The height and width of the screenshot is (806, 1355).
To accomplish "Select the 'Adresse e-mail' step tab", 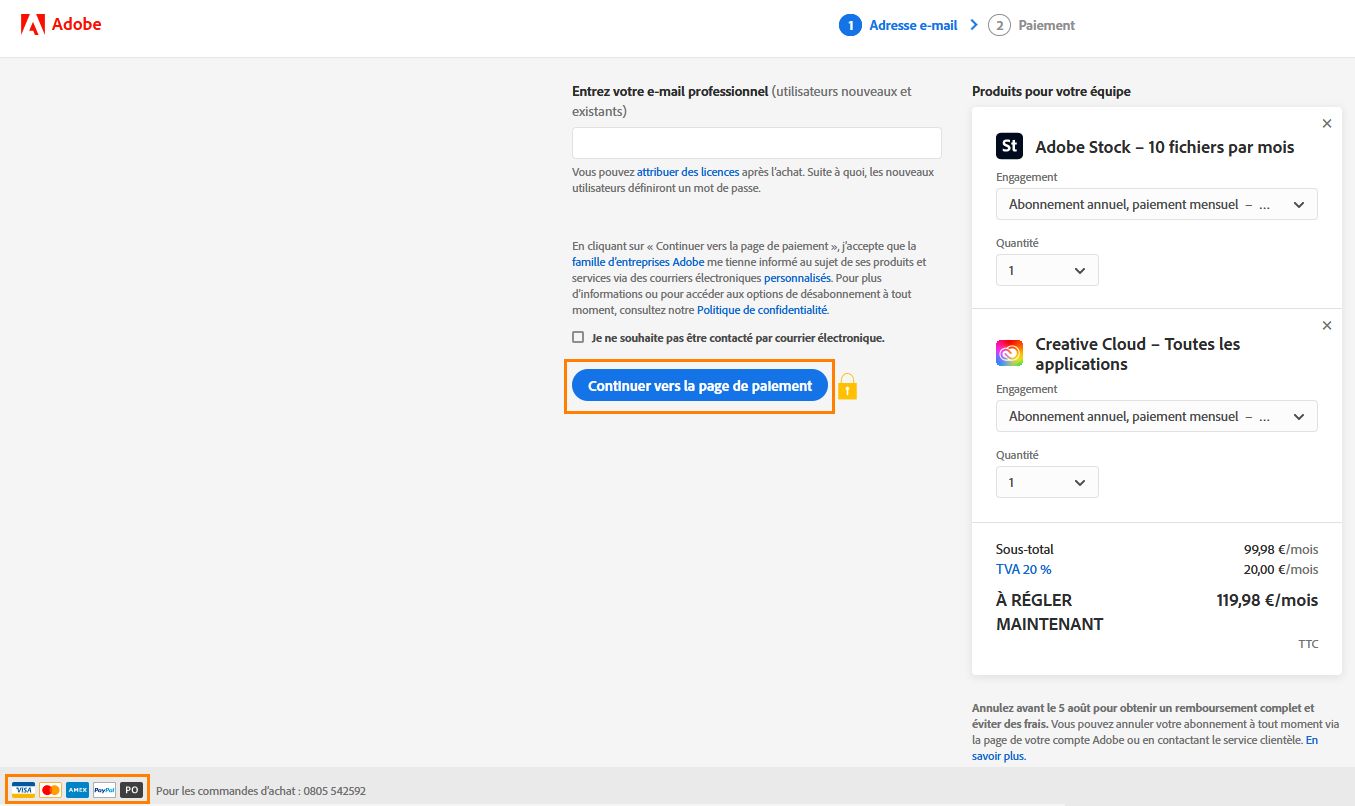I will coord(913,26).
